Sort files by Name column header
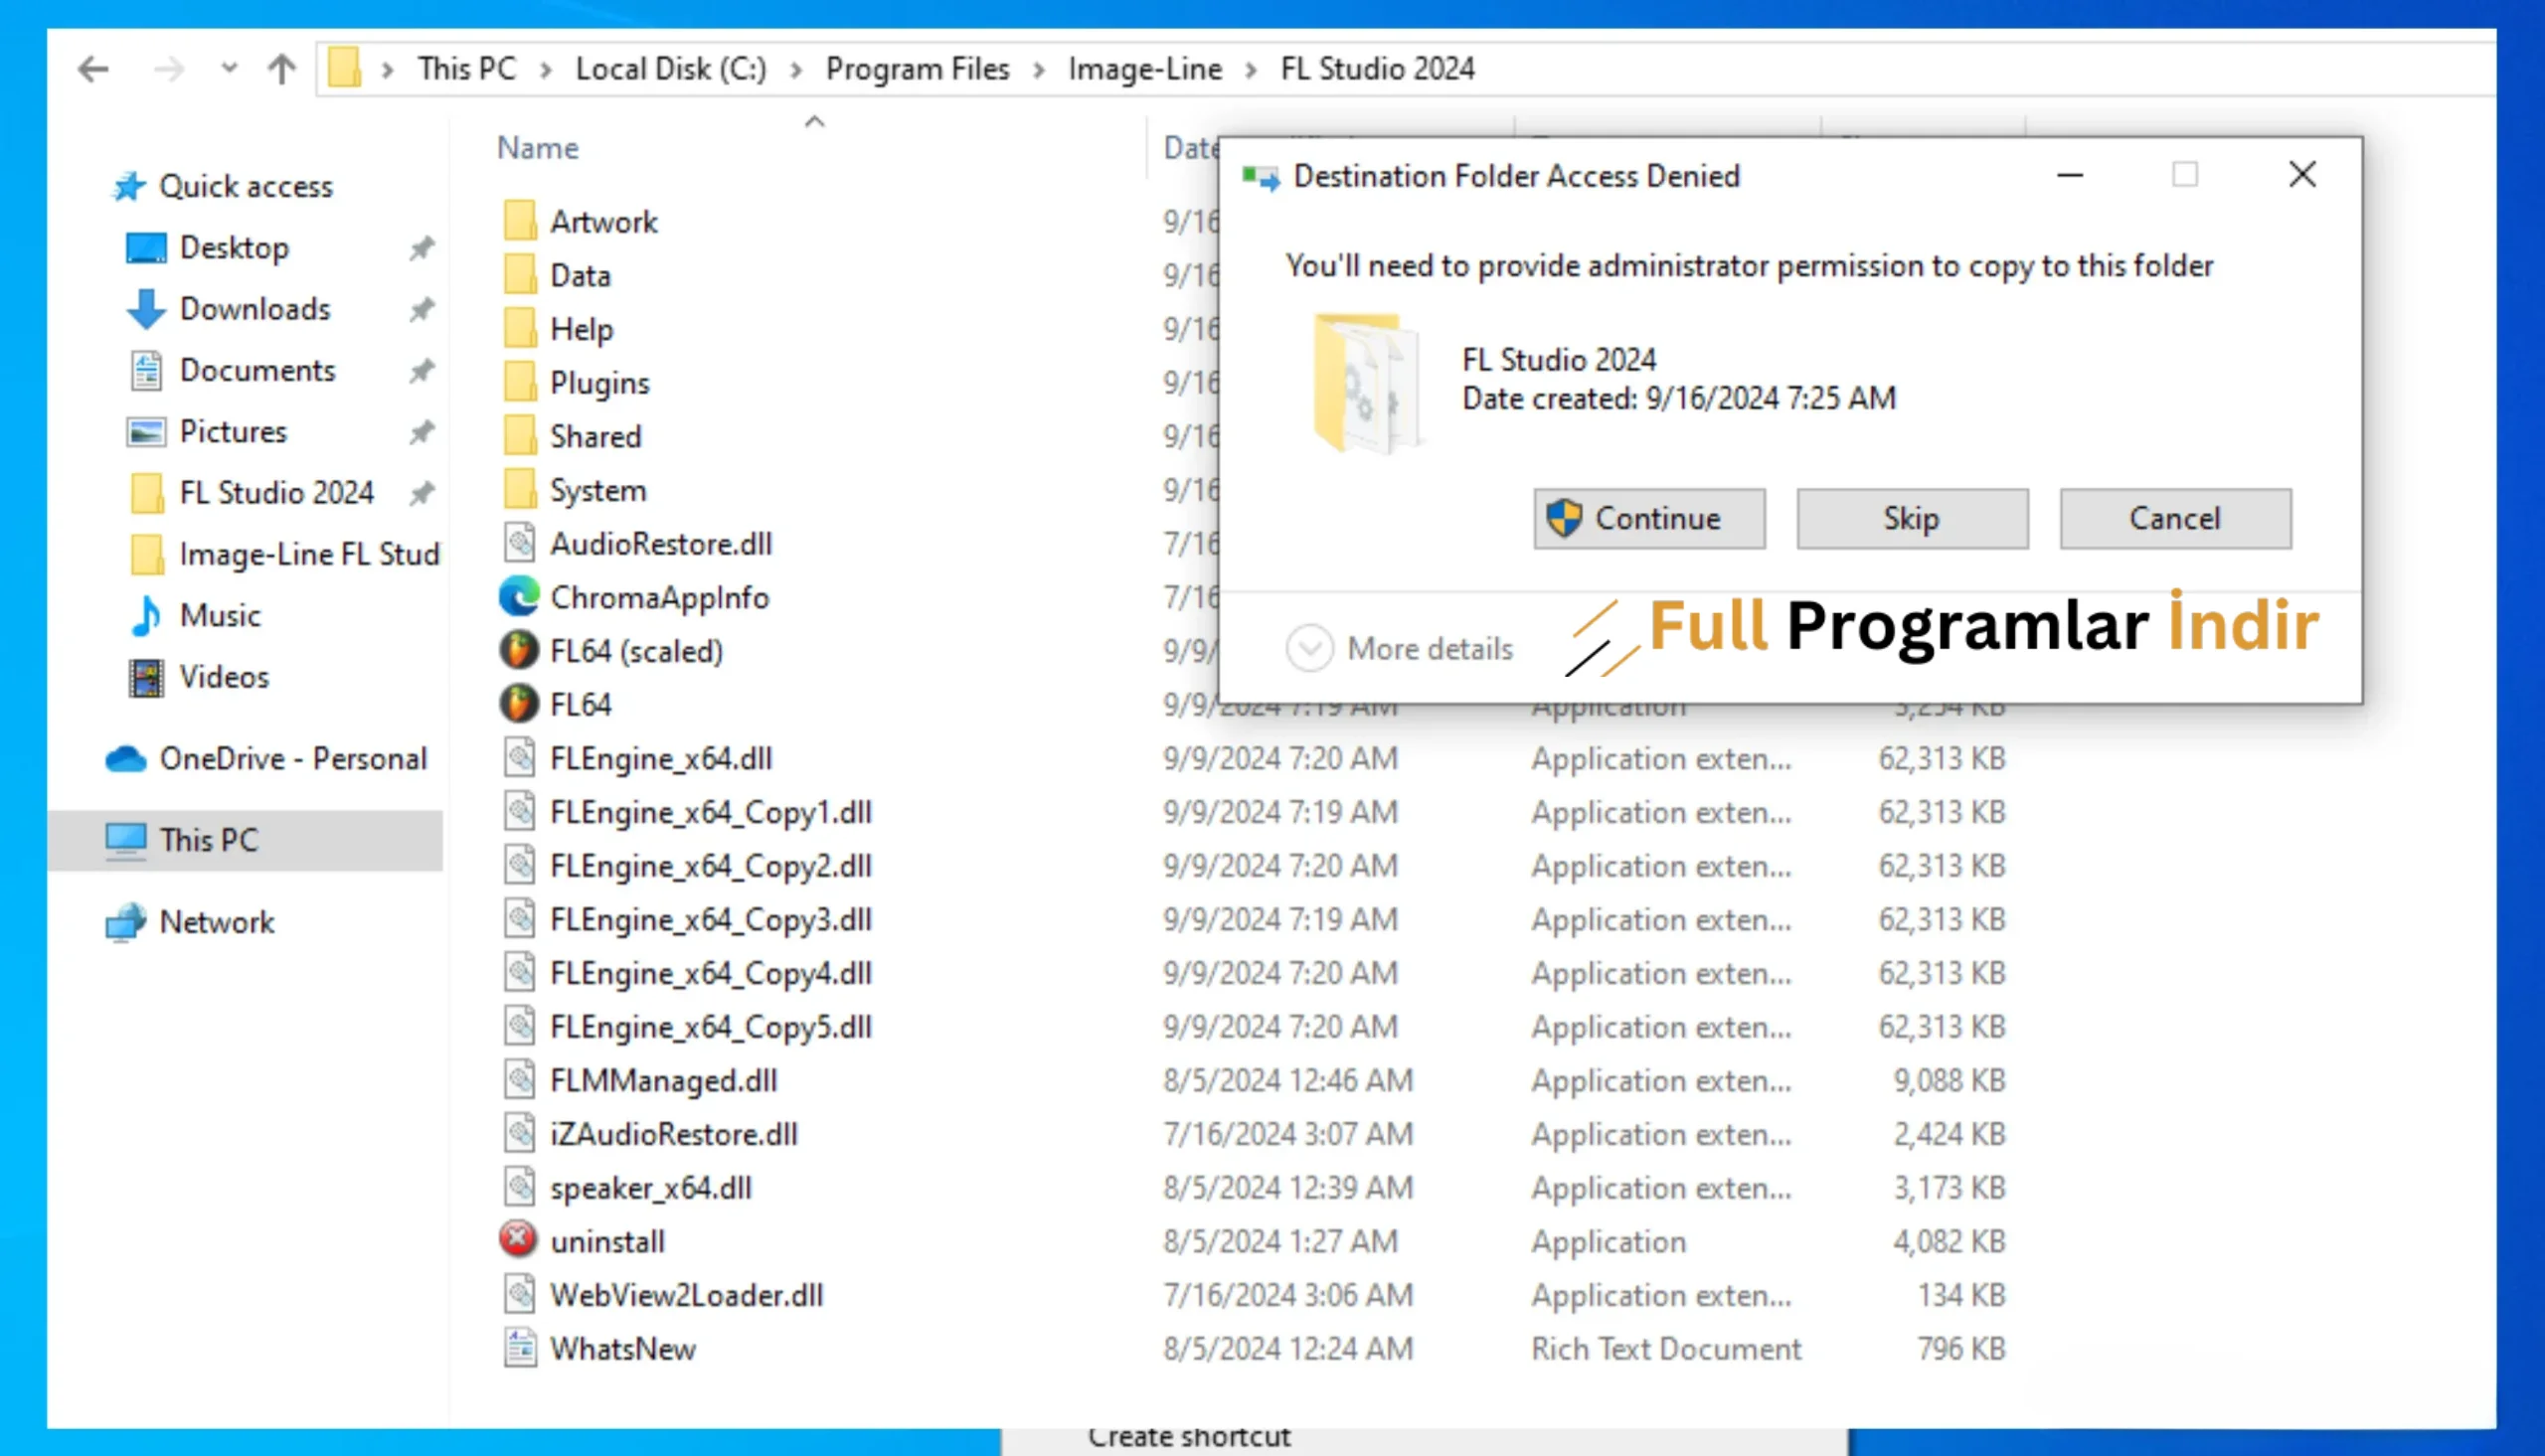 pos(538,148)
